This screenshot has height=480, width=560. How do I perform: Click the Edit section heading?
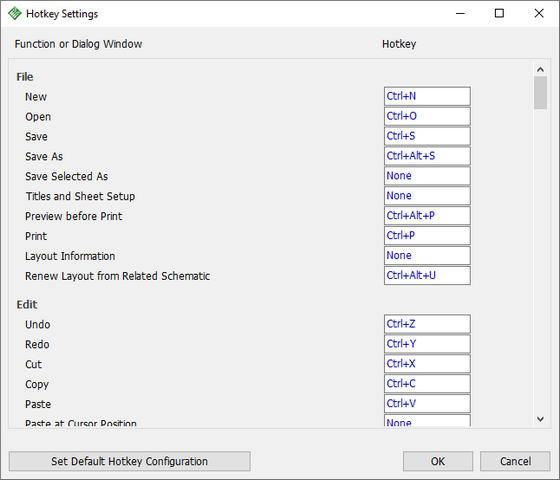[27, 305]
